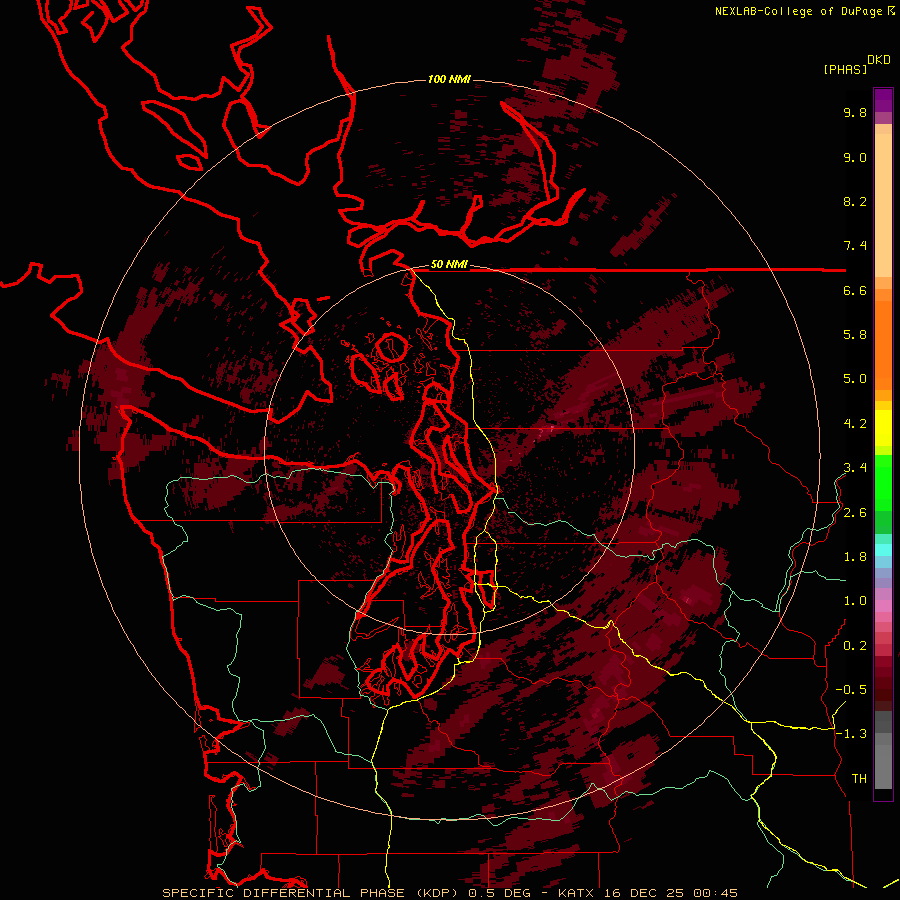Click the DKD legend title
The height and width of the screenshot is (900, 900).
click(x=879, y=60)
